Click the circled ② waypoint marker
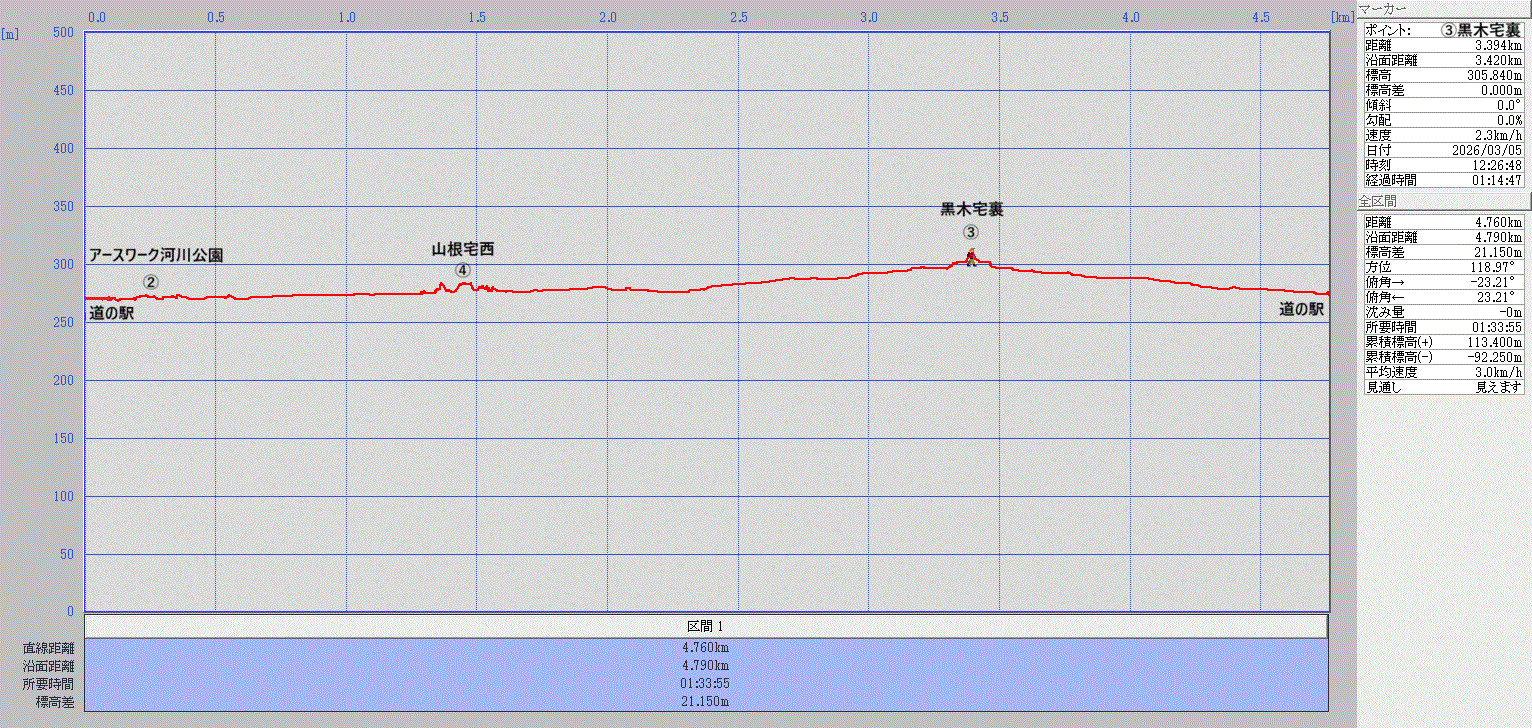Viewport: 1532px width, 728px height. (150, 282)
